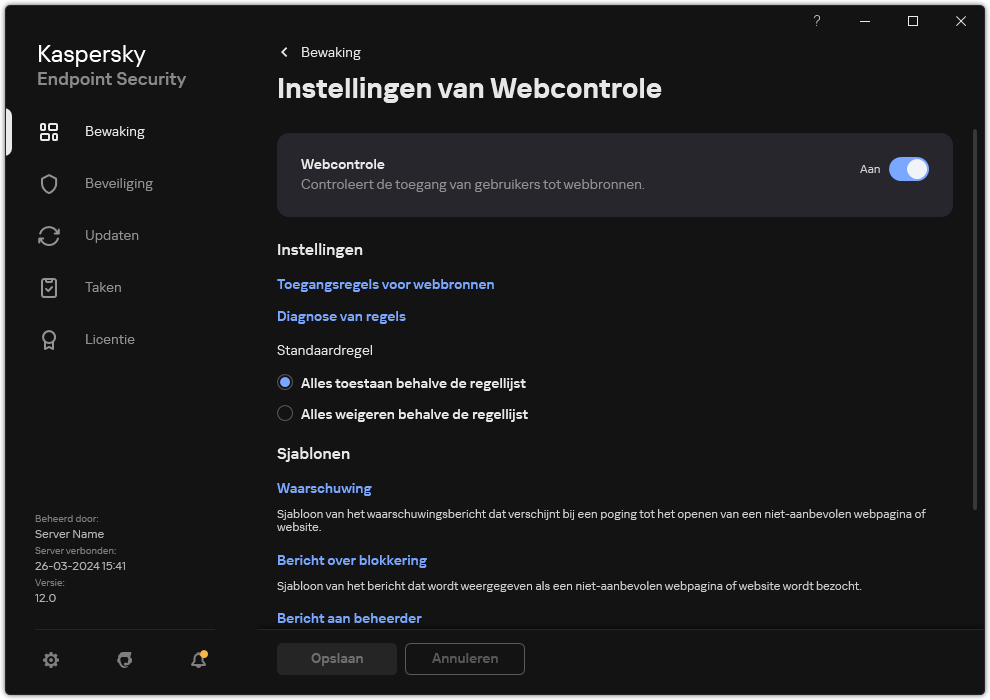Open application settings via the gear icon

51,660
